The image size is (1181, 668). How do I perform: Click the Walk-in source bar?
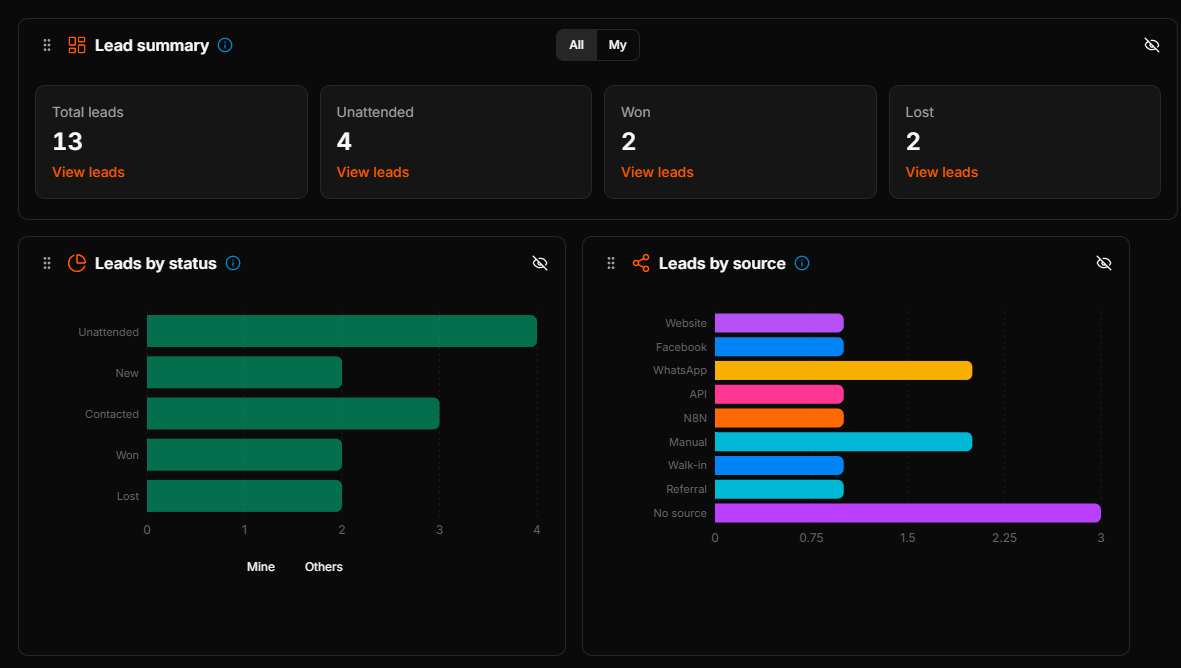[779, 465]
